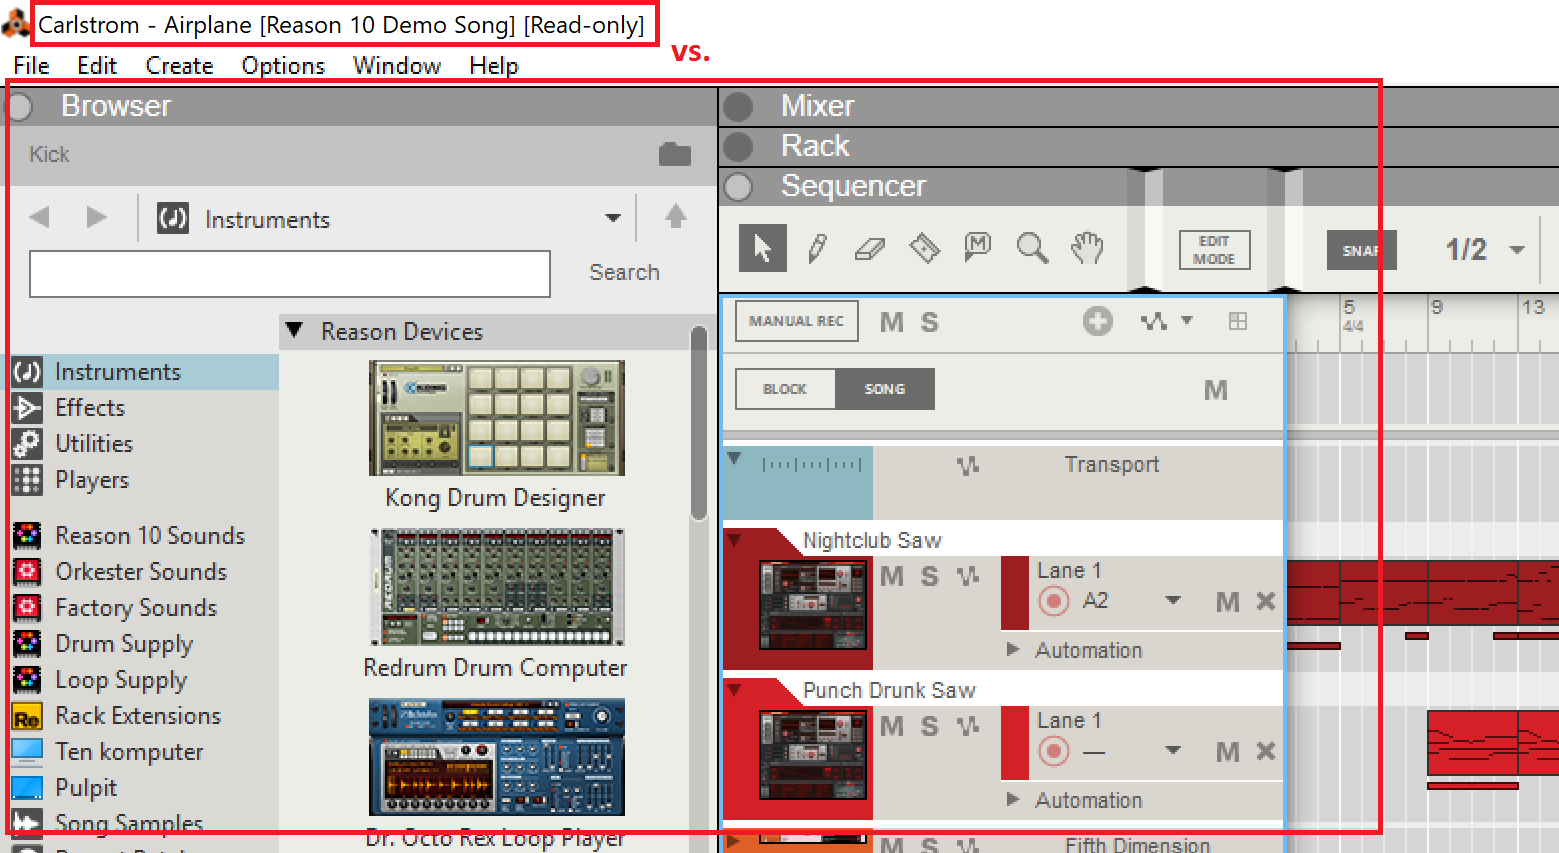Click the Manual Rec button

797,321
